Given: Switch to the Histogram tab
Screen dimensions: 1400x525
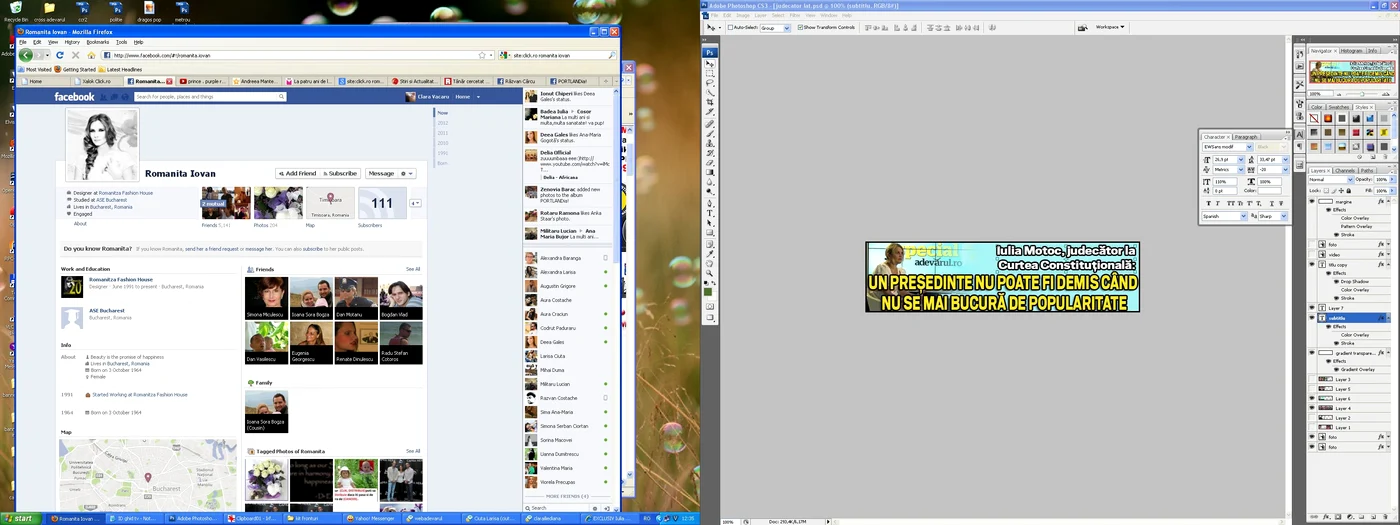Looking at the screenshot, I should 1352,51.
